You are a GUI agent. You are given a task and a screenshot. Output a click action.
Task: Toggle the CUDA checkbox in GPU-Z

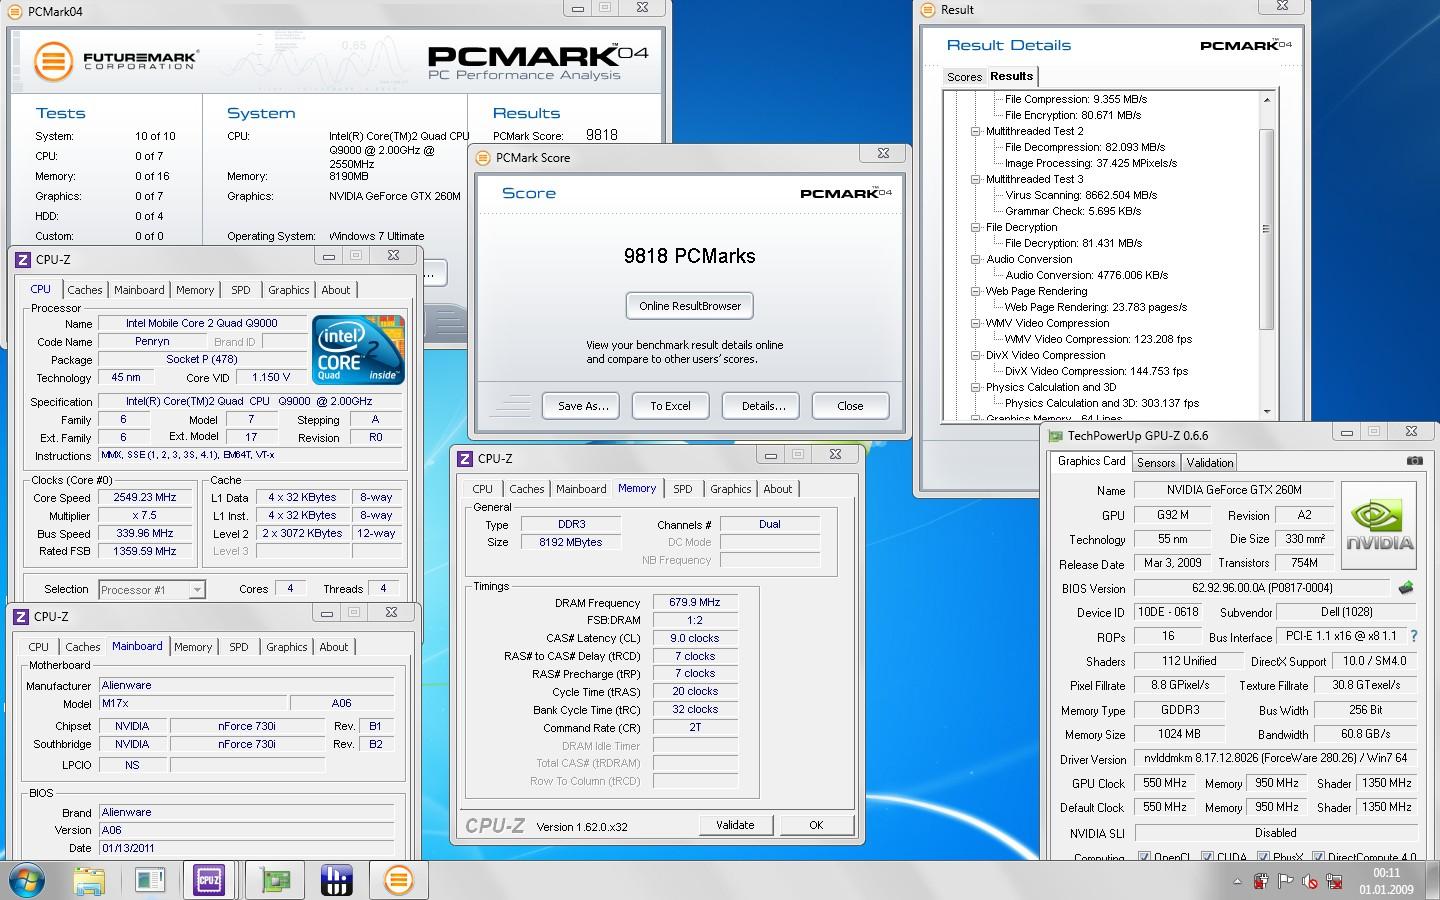pyautogui.click(x=1207, y=857)
